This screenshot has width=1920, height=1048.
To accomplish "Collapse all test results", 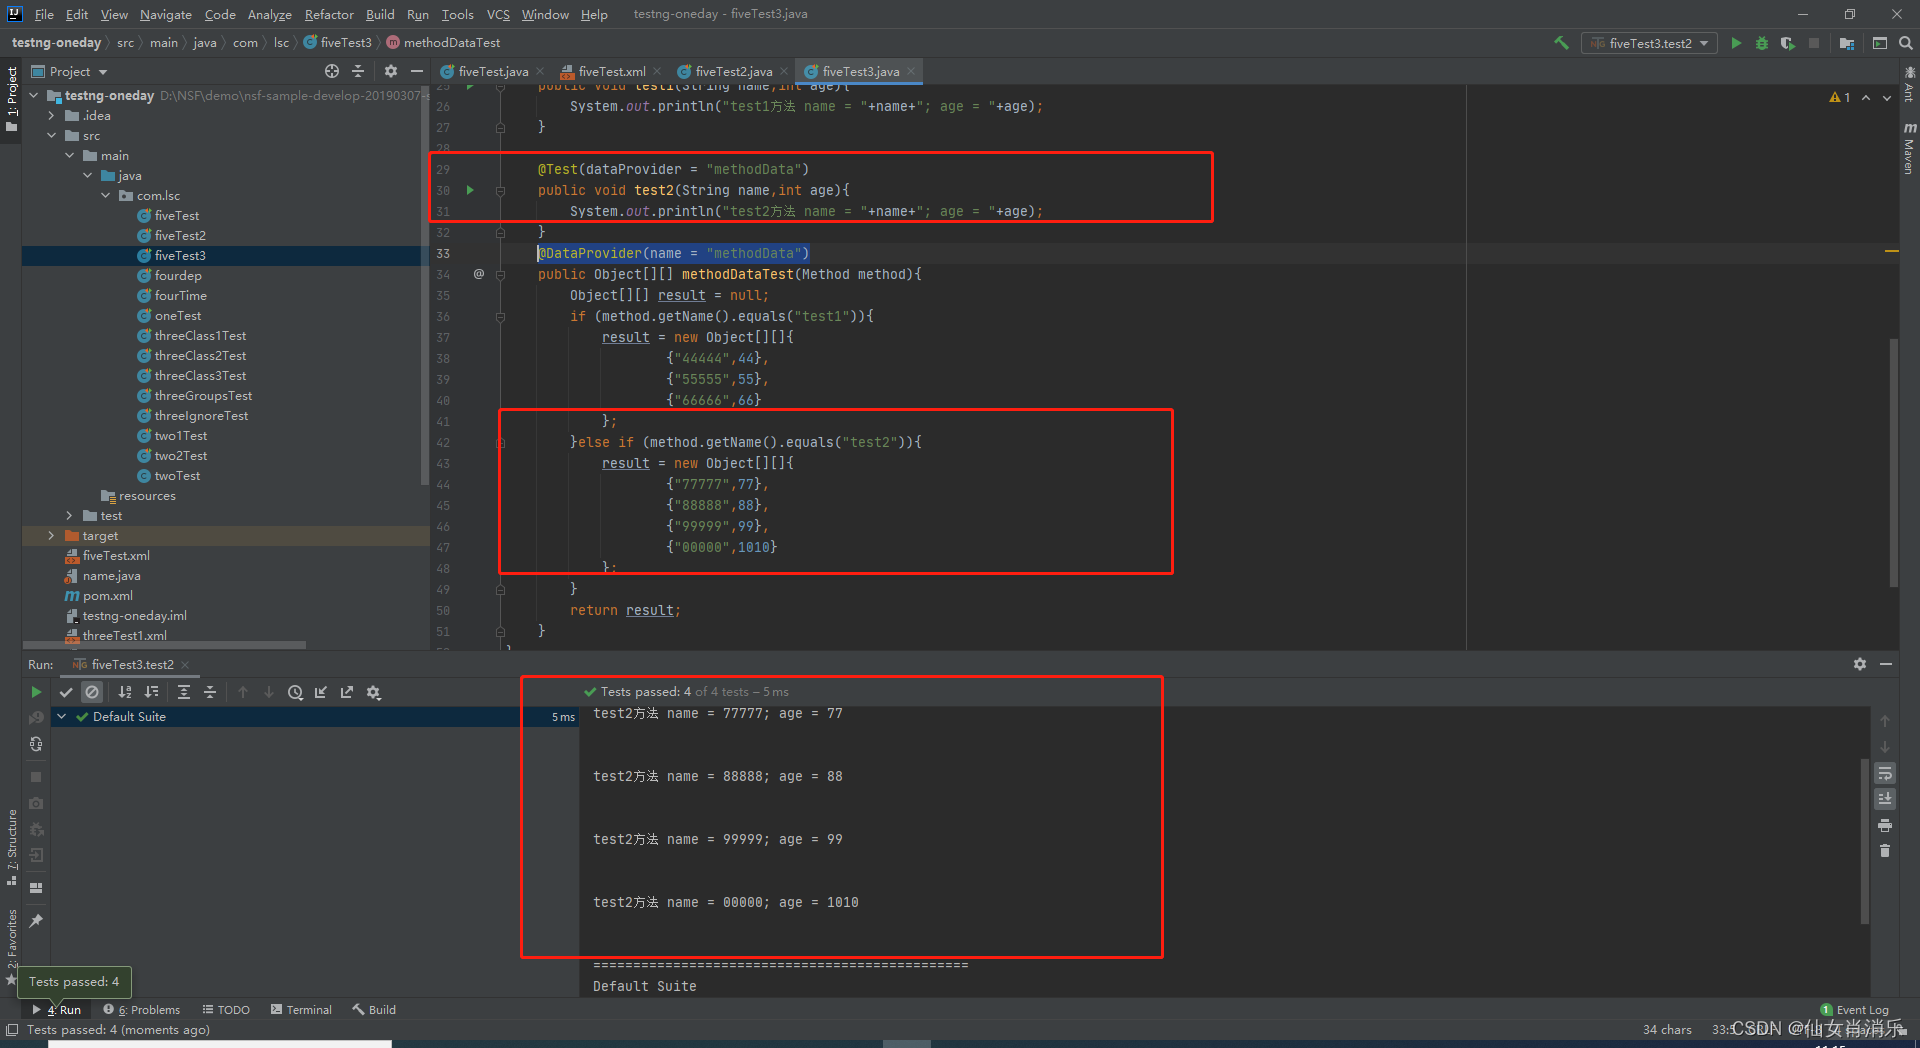I will (x=210, y=692).
